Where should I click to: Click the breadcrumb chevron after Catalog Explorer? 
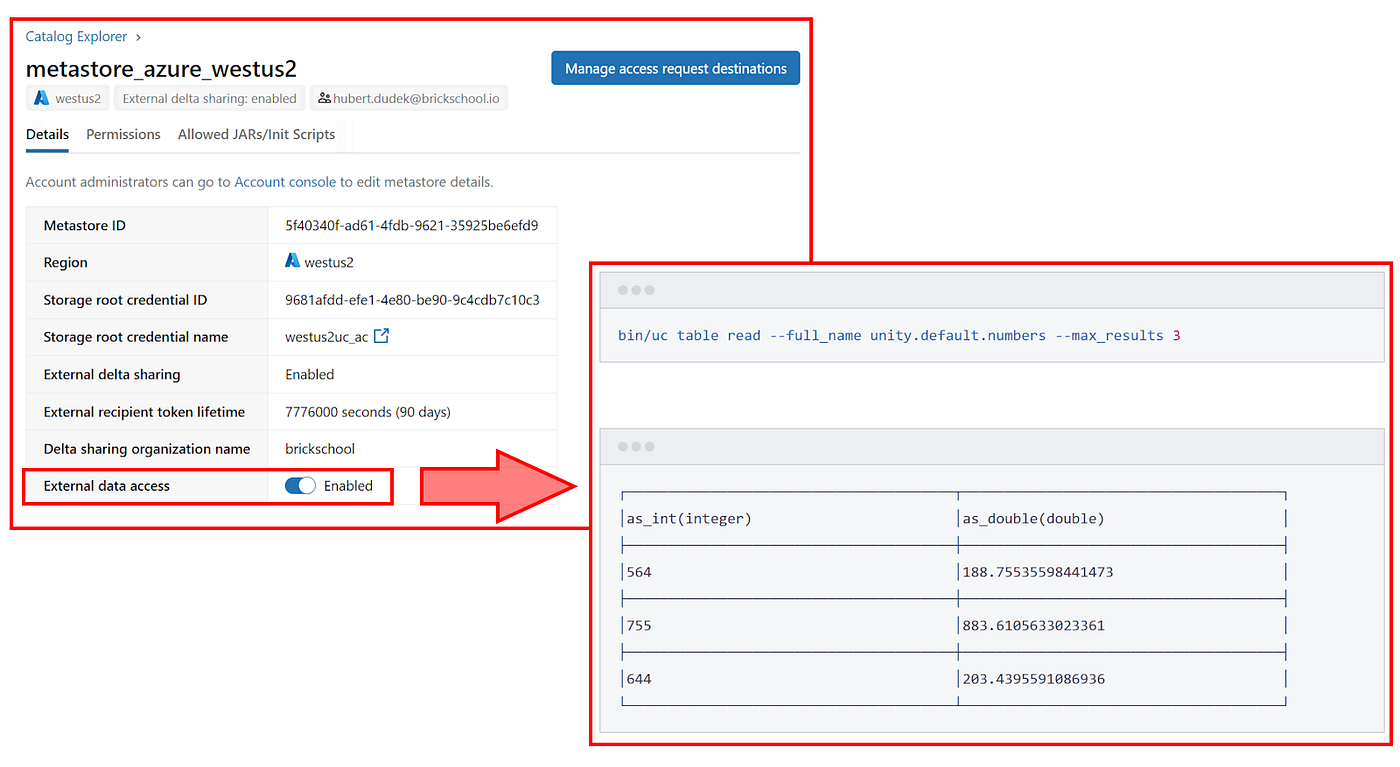[x=138, y=37]
